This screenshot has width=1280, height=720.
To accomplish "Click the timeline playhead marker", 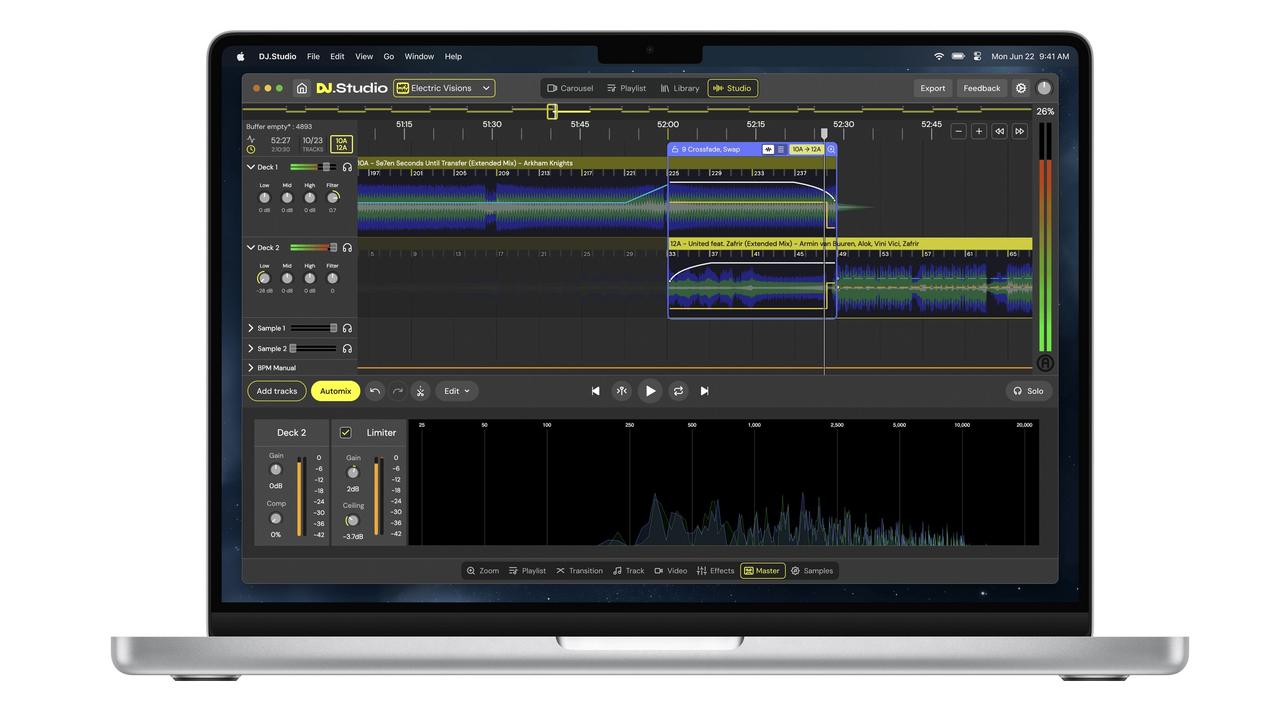I will coord(824,132).
